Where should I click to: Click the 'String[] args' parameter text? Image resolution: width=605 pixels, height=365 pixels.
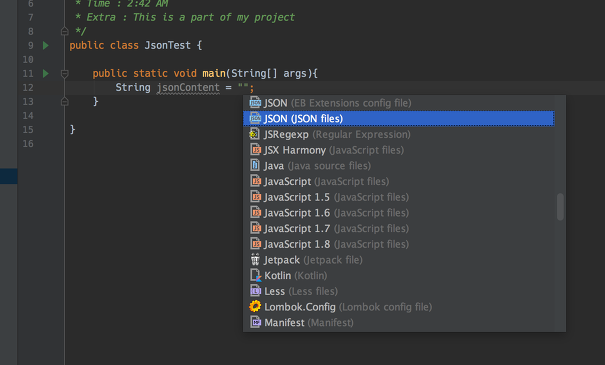(x=269, y=73)
